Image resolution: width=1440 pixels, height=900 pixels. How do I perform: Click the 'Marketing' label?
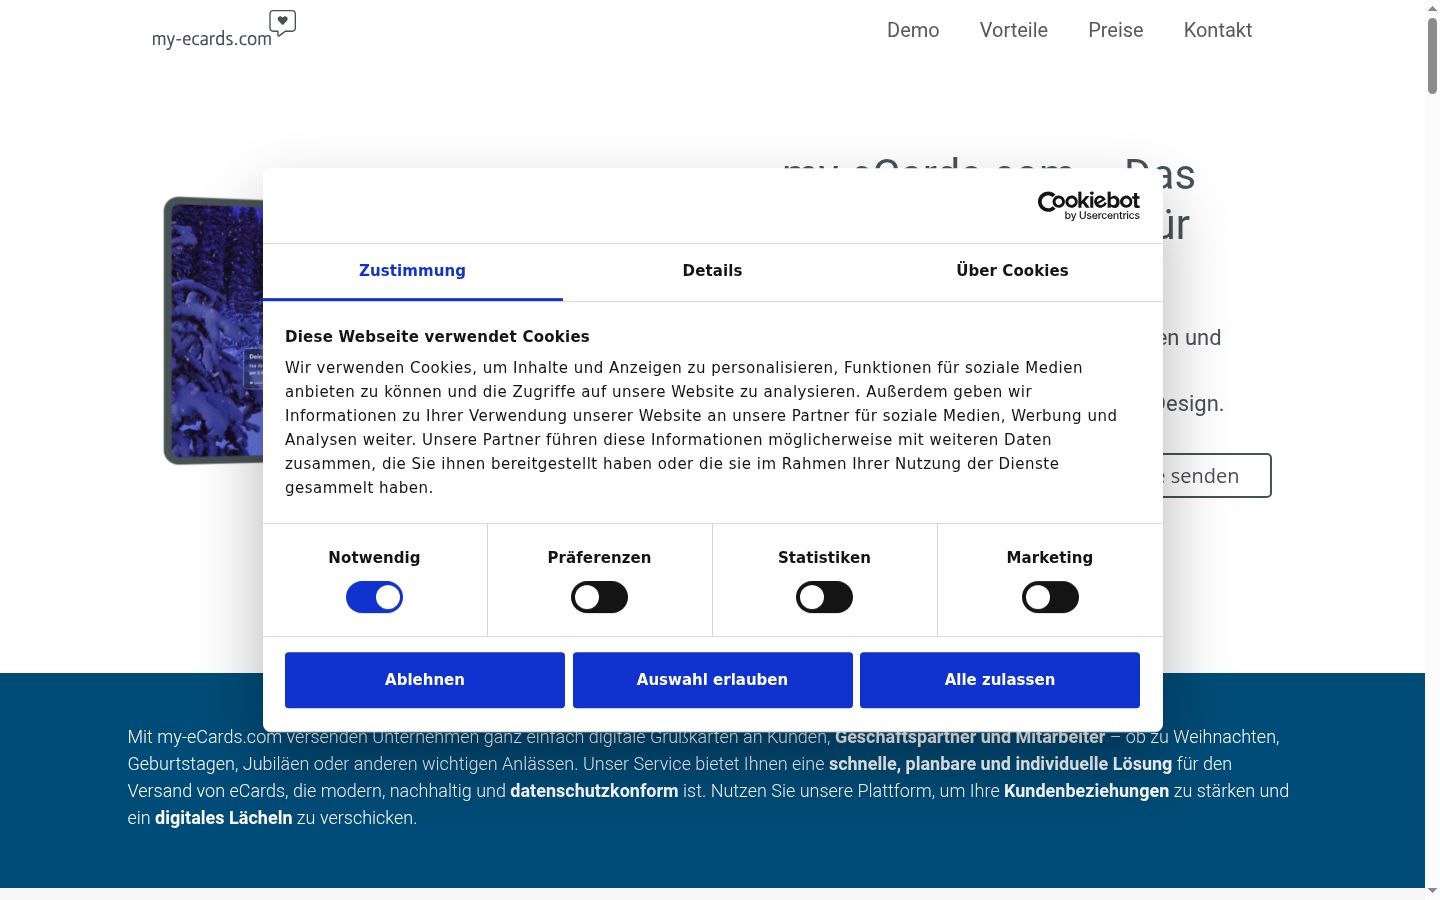pos(1050,558)
